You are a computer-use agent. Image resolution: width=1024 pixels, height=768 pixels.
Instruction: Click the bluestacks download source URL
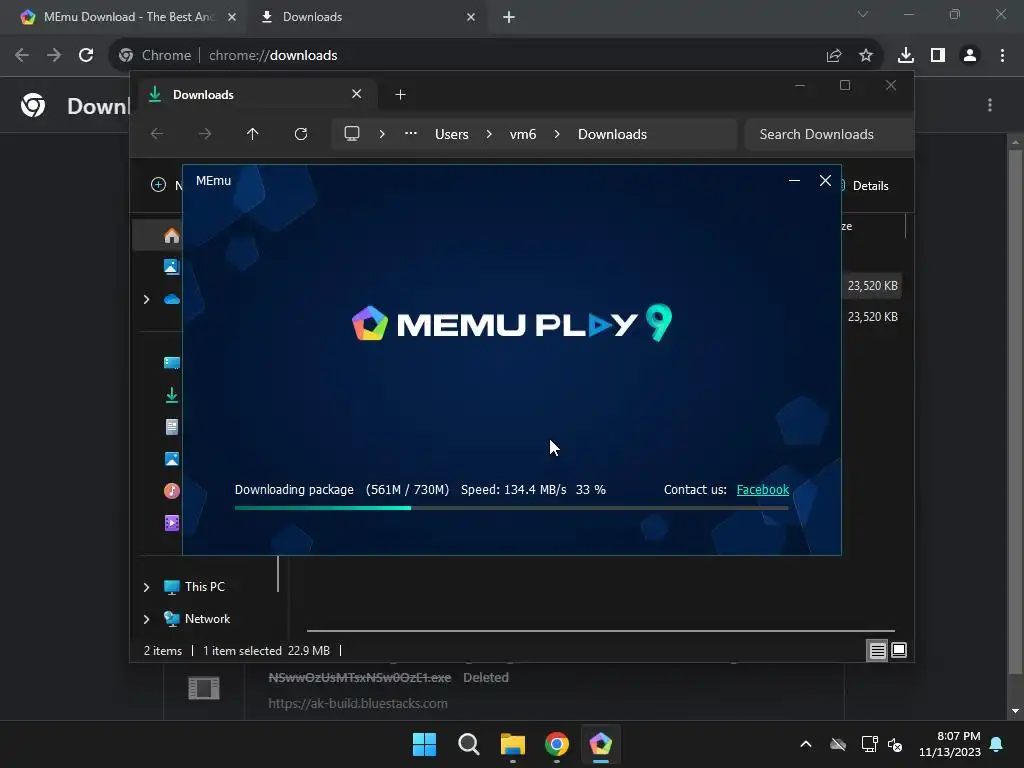358,703
